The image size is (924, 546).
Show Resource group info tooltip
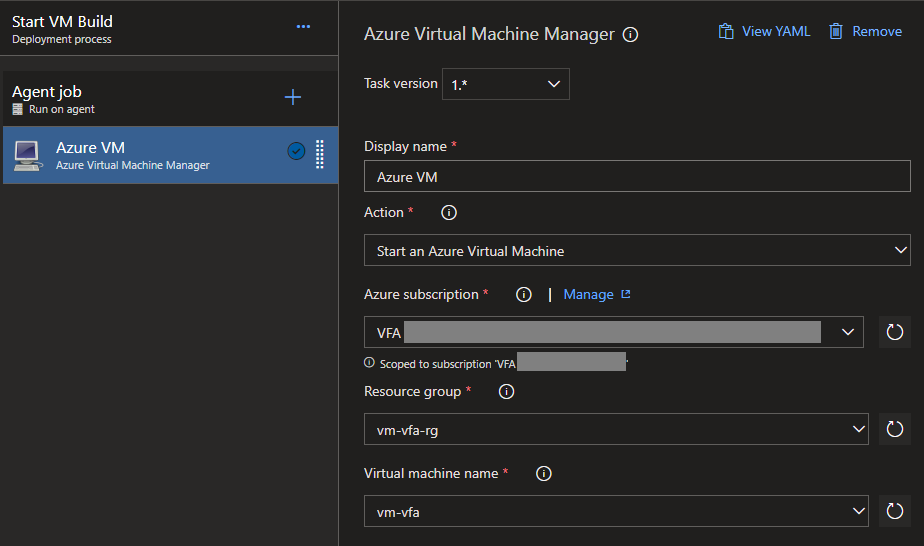[507, 392]
